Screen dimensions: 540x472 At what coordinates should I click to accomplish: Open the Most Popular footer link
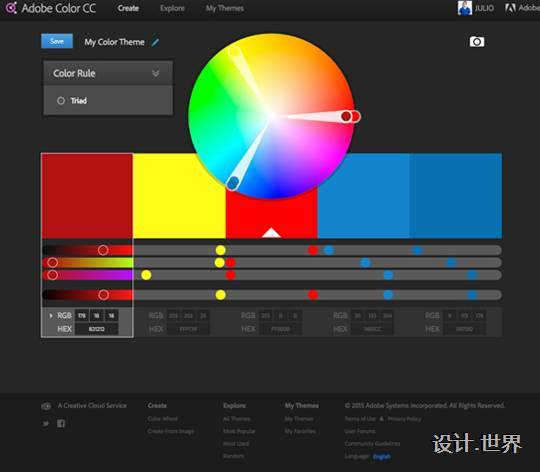click(x=239, y=431)
